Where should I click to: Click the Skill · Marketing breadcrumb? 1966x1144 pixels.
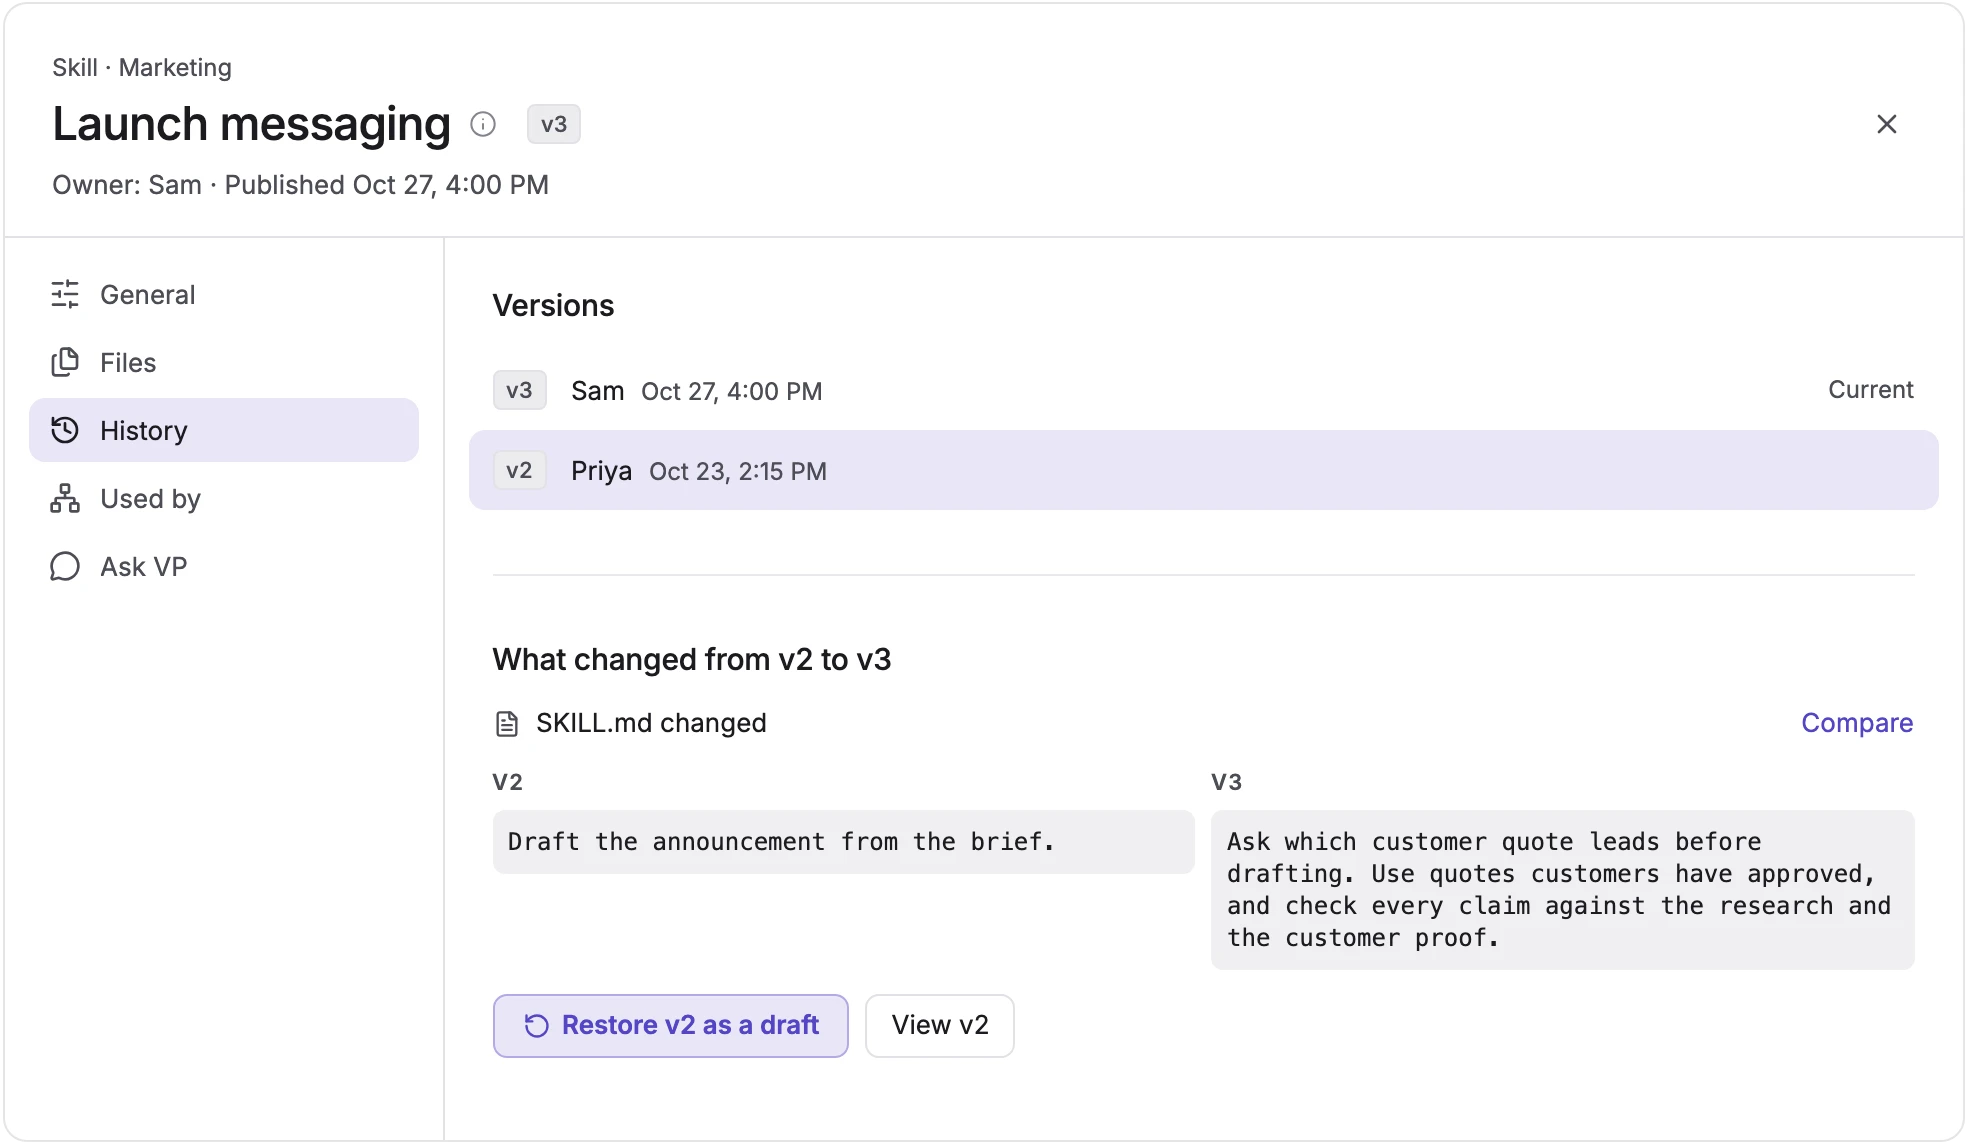(x=142, y=67)
